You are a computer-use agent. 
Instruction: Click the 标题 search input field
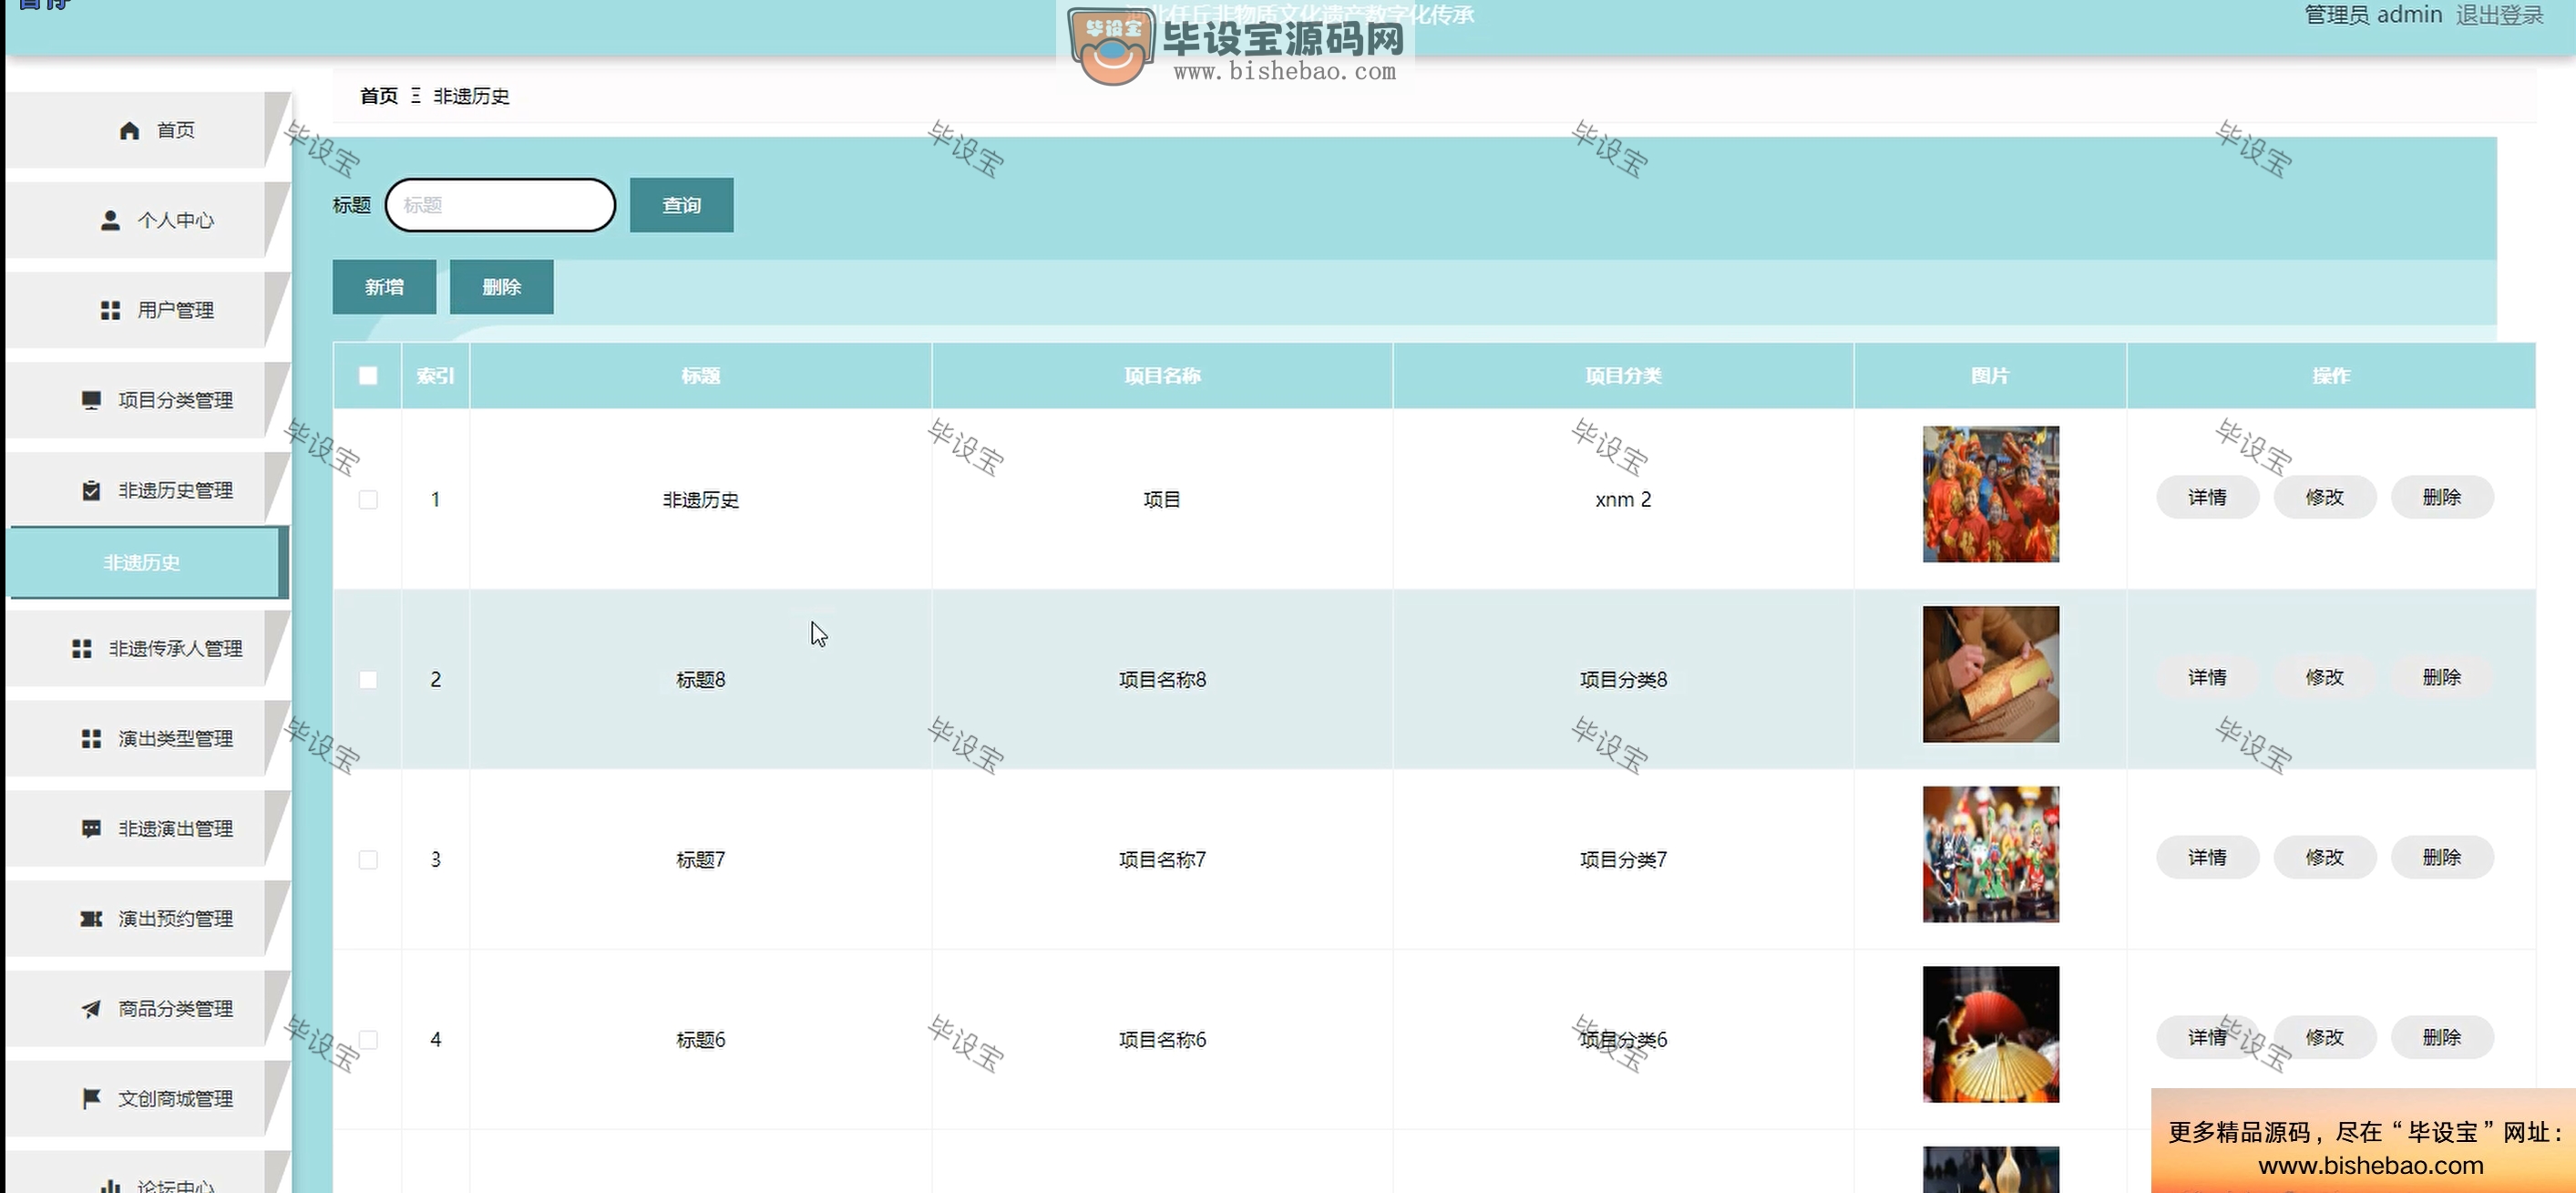tap(500, 205)
